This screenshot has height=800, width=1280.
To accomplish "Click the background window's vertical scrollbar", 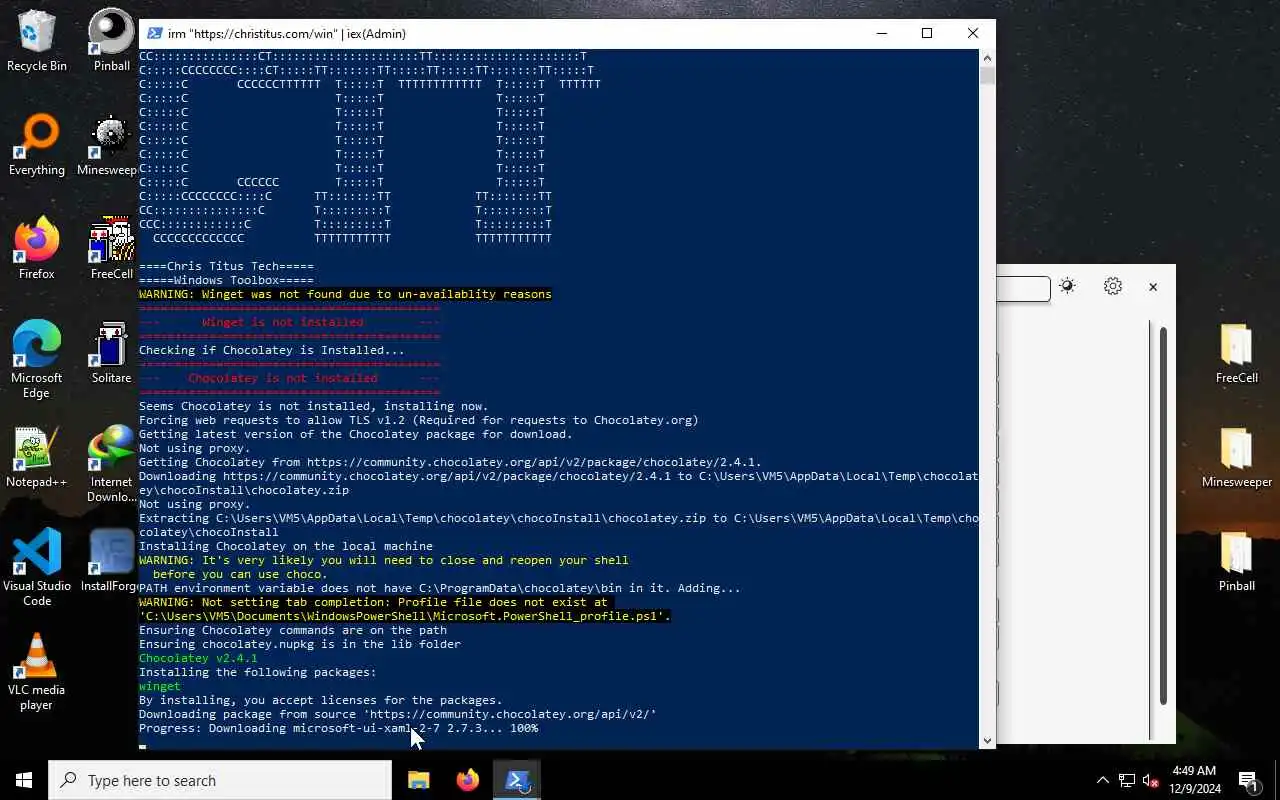I will click(1163, 515).
